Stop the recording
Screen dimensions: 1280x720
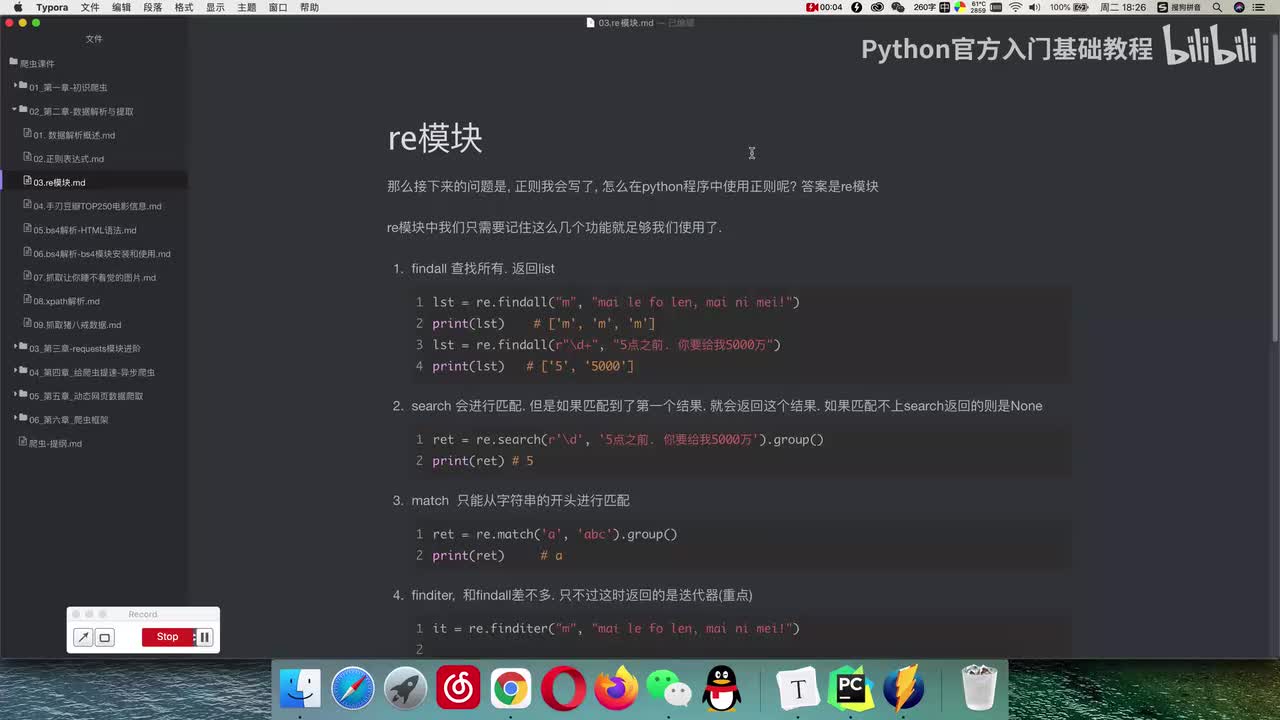tap(168, 637)
